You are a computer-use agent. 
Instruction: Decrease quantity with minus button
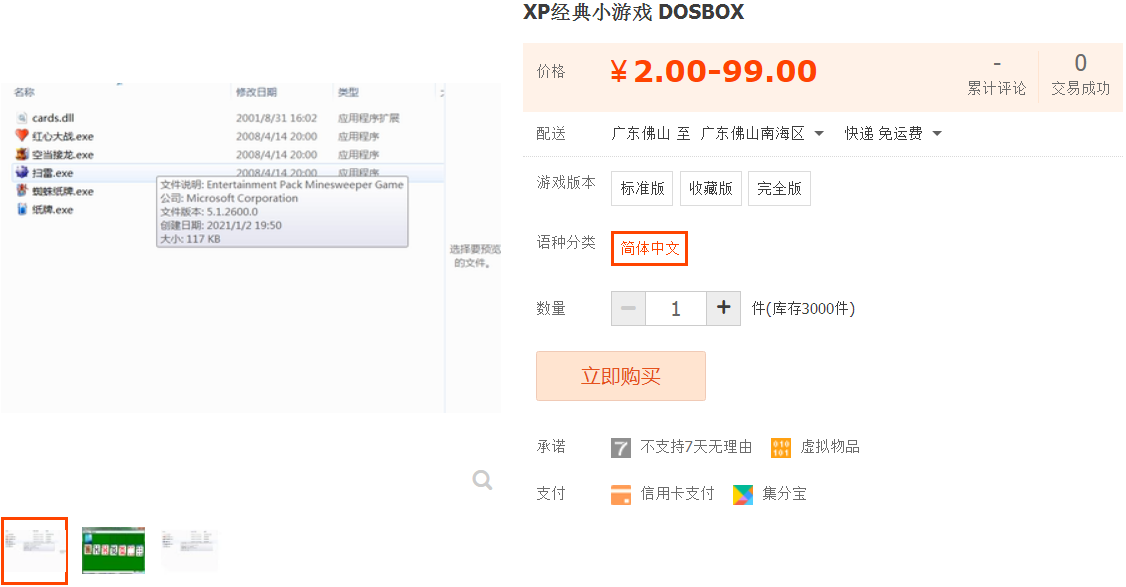pyautogui.click(x=628, y=308)
